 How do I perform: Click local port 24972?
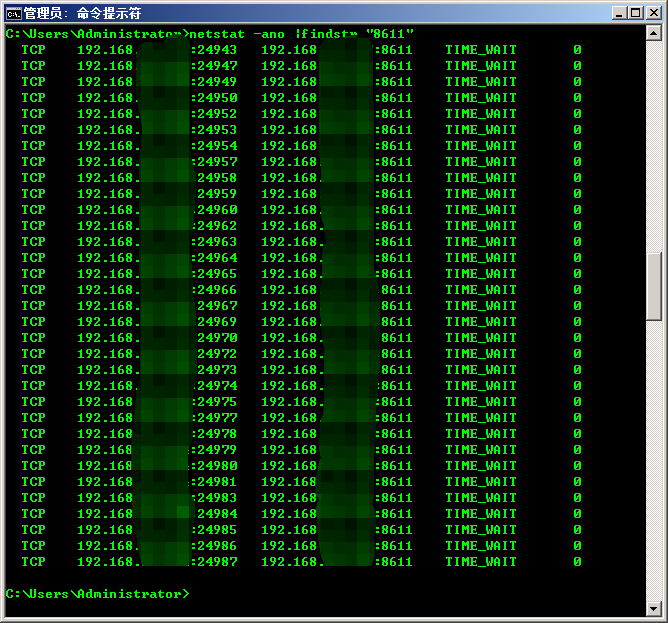tap(217, 354)
